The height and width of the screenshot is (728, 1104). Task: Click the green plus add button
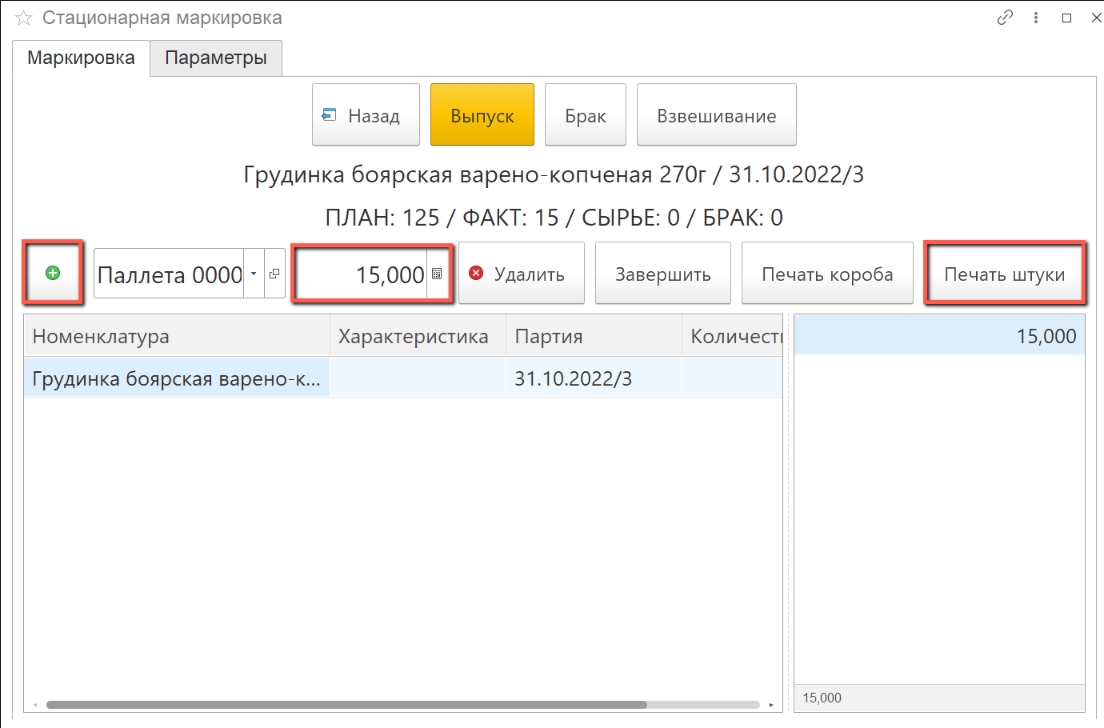click(x=52, y=273)
